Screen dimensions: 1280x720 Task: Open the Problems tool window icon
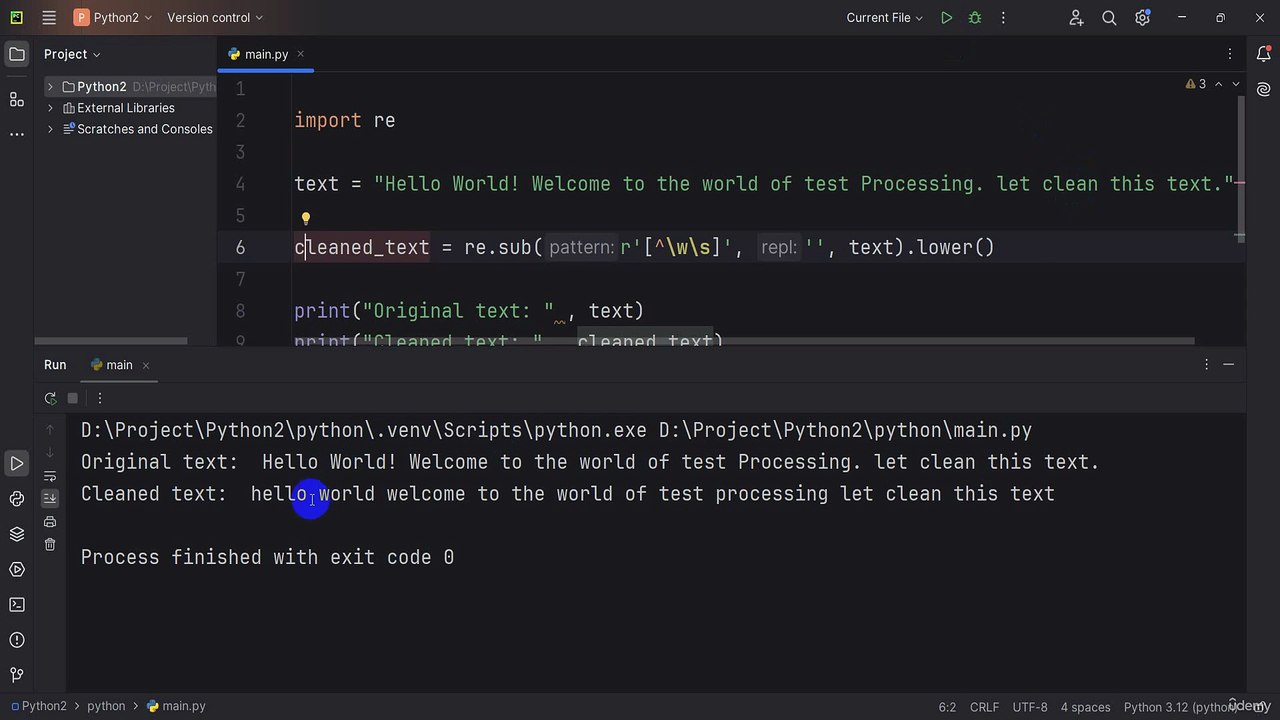click(17, 640)
